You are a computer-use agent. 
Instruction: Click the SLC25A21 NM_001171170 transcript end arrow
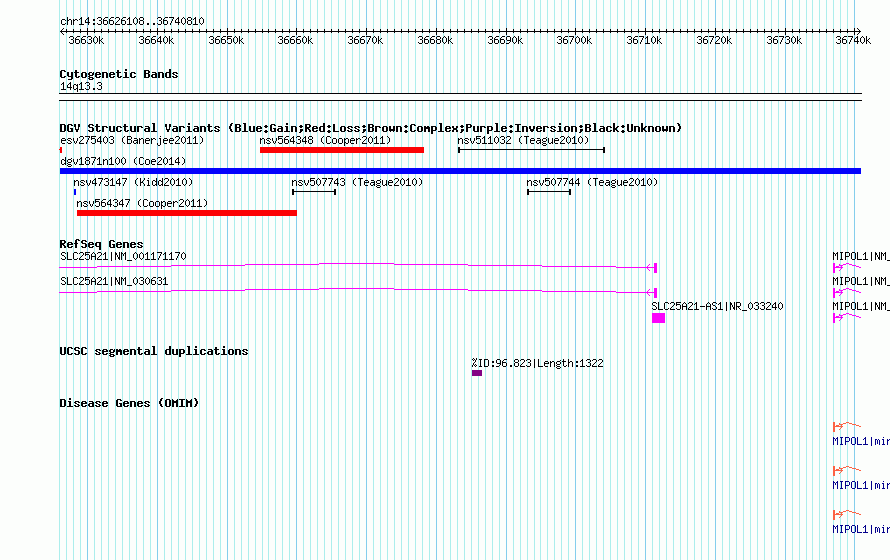click(x=652, y=267)
